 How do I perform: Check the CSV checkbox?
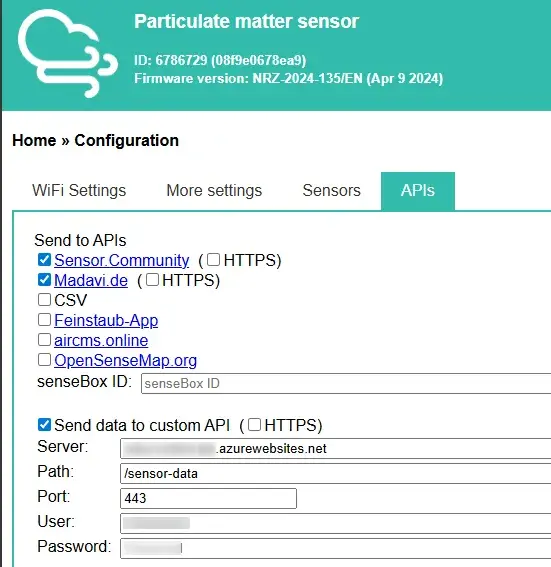[x=44, y=300]
